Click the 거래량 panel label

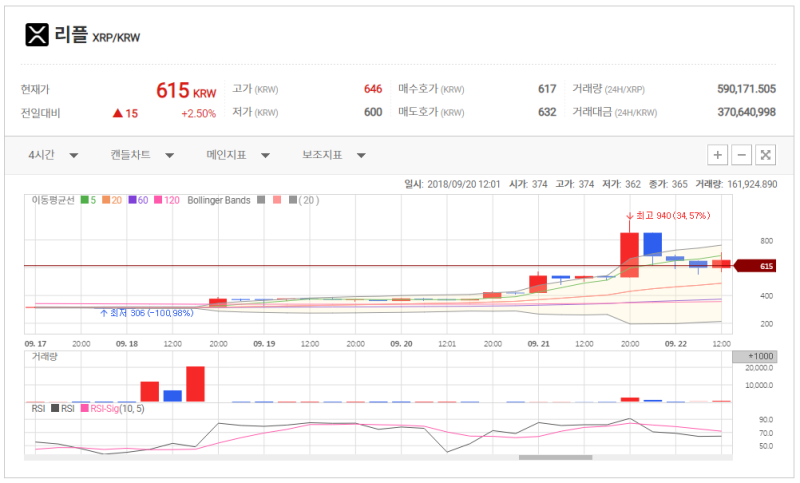tap(44, 357)
